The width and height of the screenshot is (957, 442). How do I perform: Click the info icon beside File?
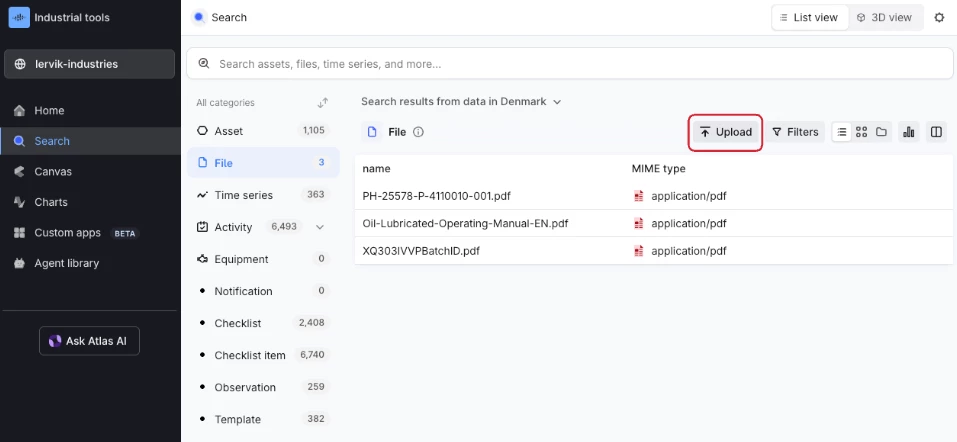419,132
